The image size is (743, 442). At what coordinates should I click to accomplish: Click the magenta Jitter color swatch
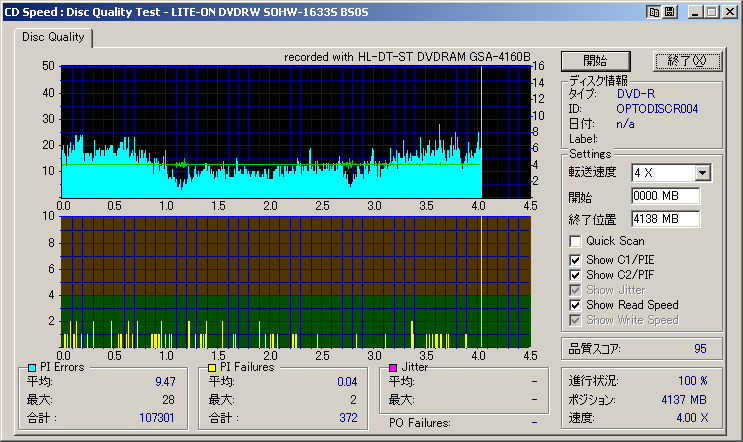pyautogui.click(x=393, y=368)
